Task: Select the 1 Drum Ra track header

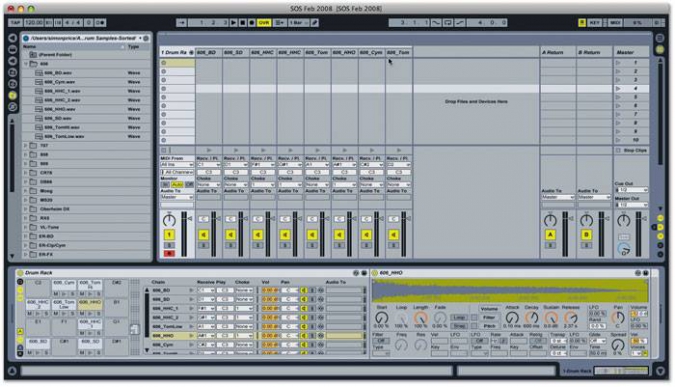Action: click(177, 52)
